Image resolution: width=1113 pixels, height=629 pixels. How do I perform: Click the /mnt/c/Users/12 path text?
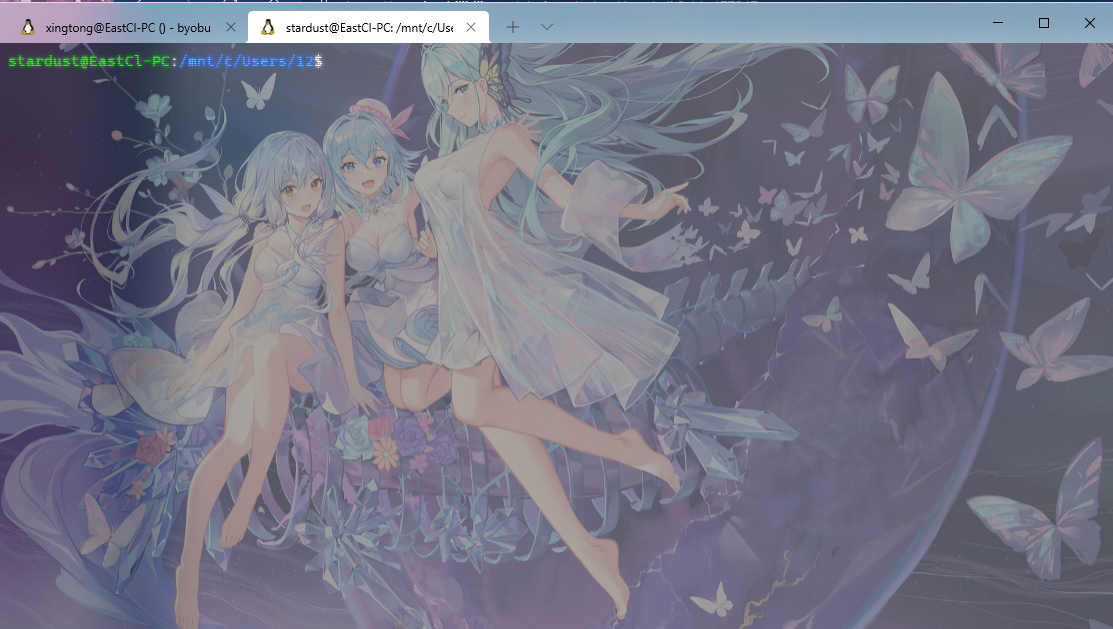(246, 61)
